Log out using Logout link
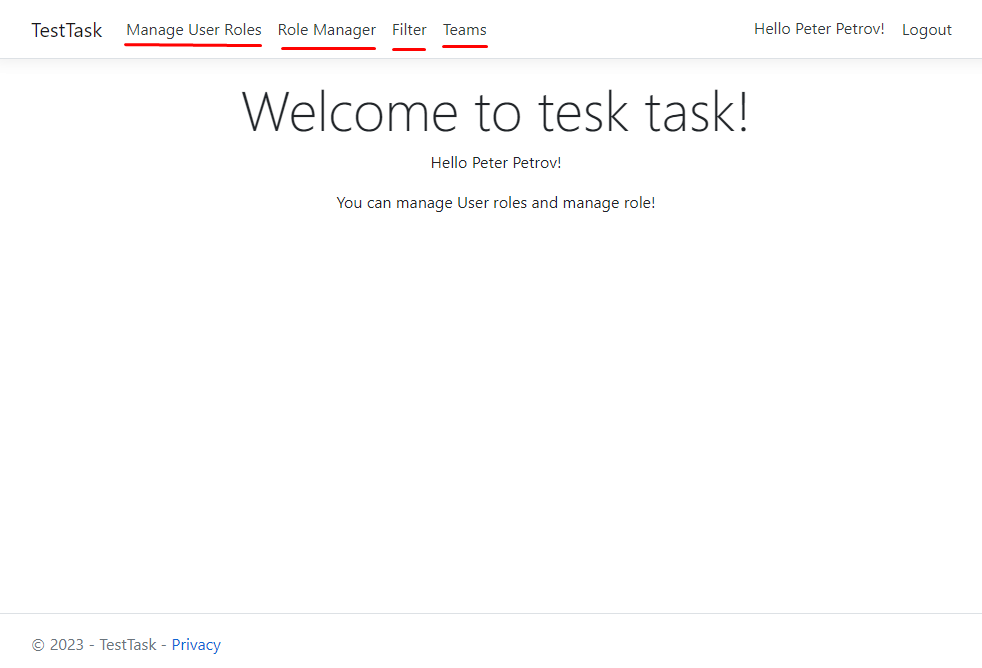The image size is (982, 668). click(926, 30)
